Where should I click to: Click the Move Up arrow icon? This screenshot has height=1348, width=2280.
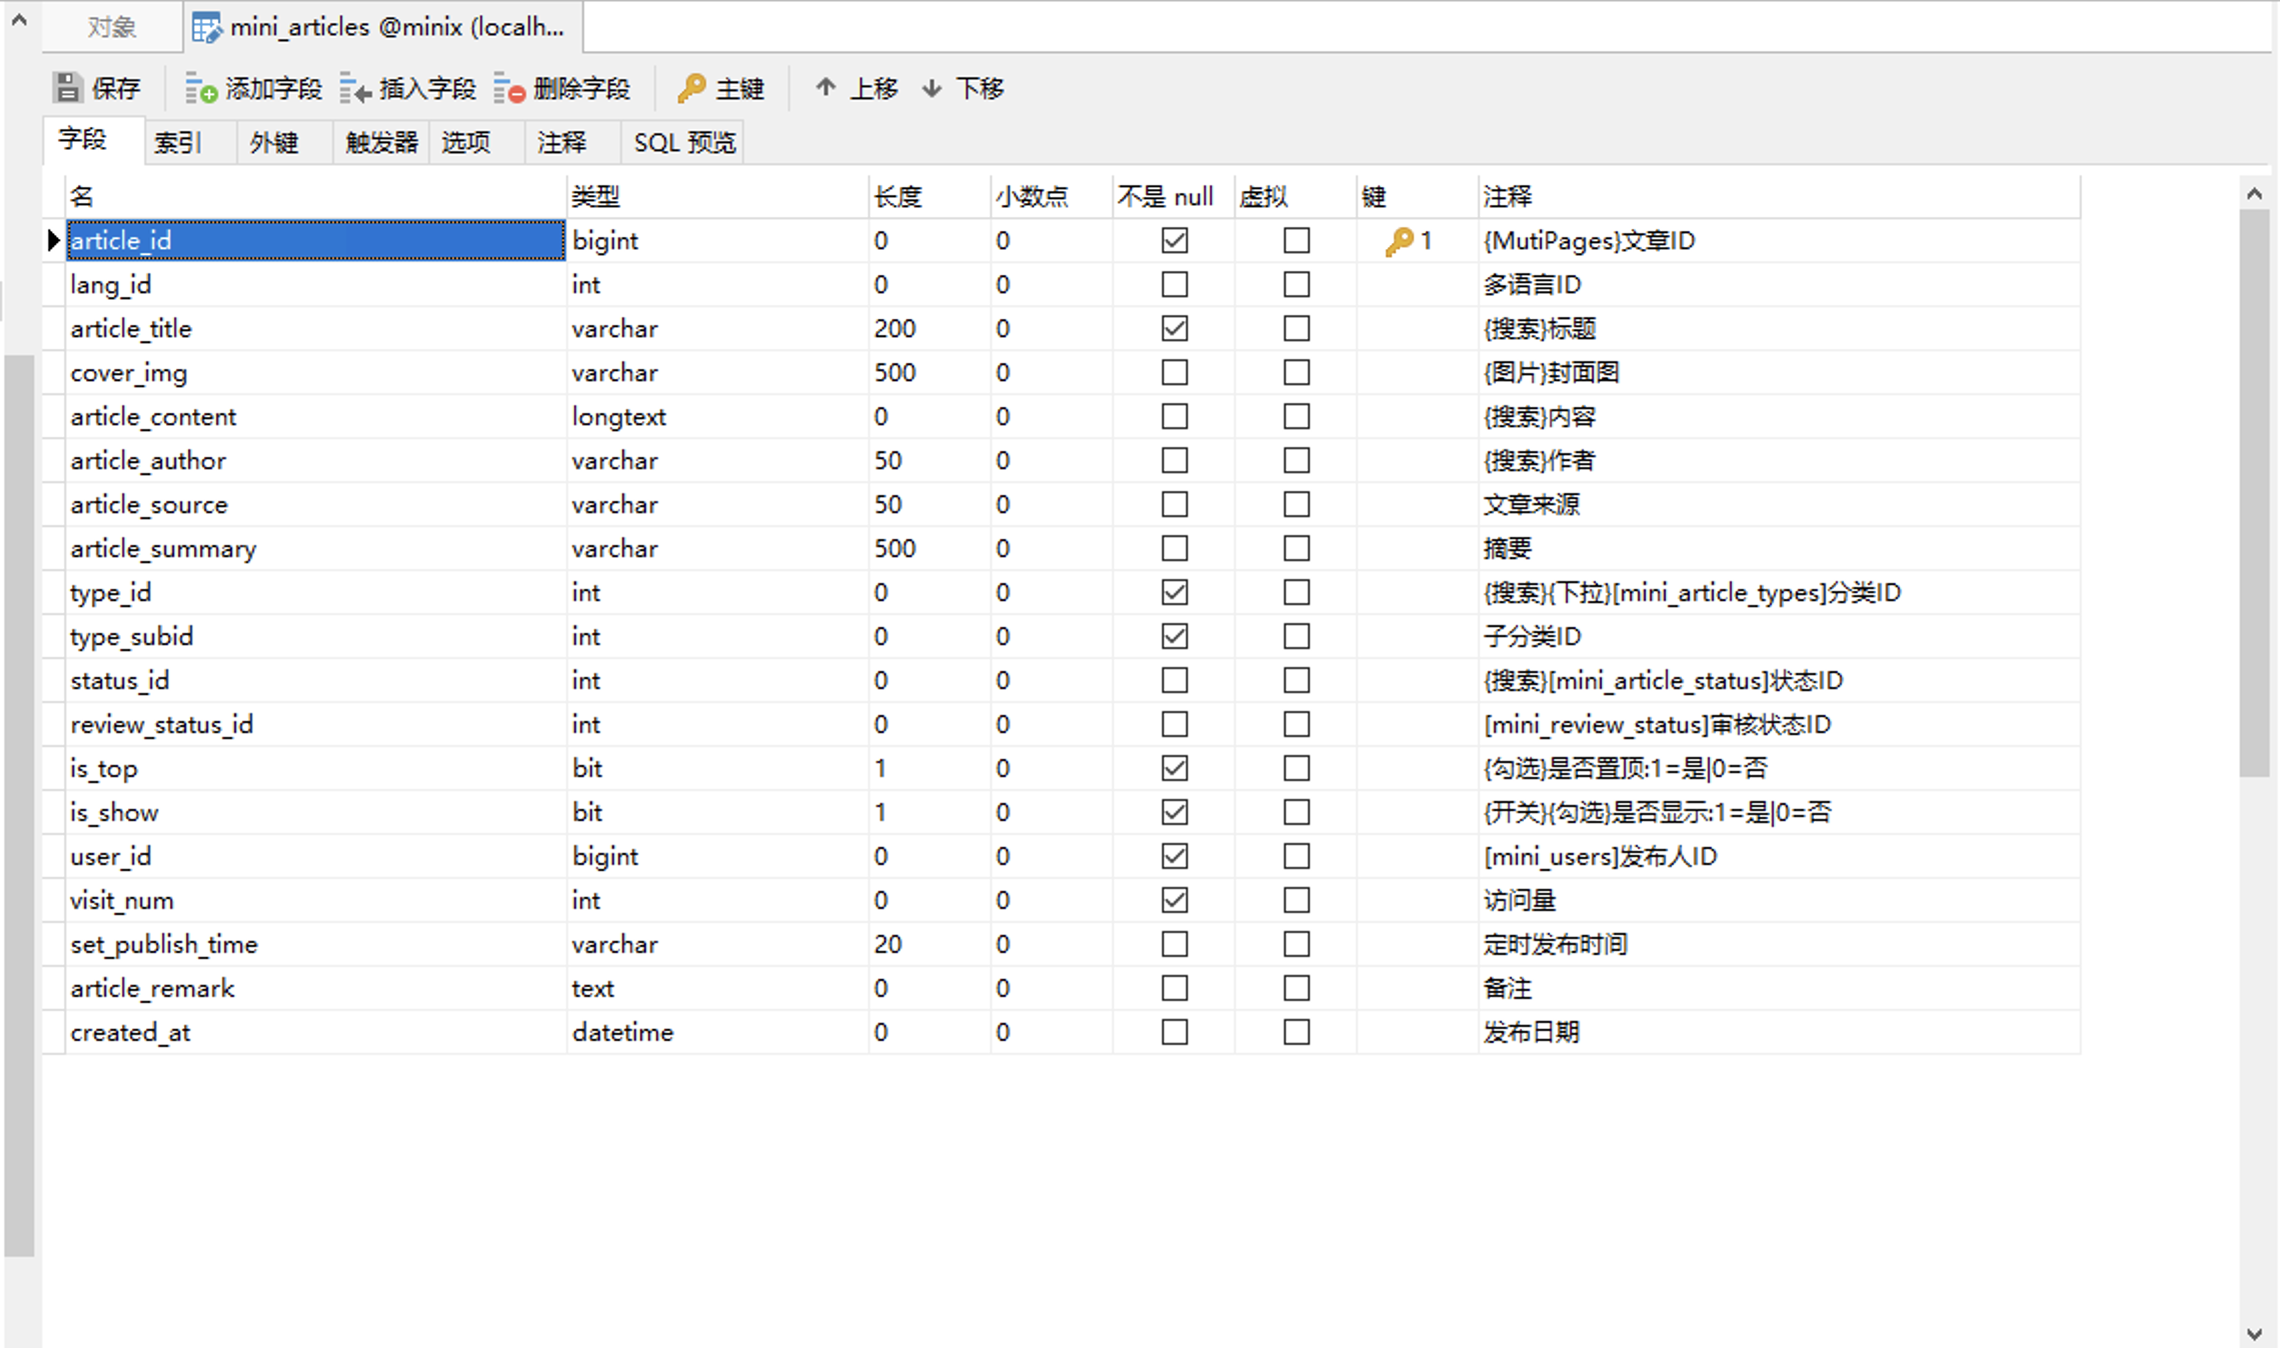pyautogui.click(x=825, y=88)
